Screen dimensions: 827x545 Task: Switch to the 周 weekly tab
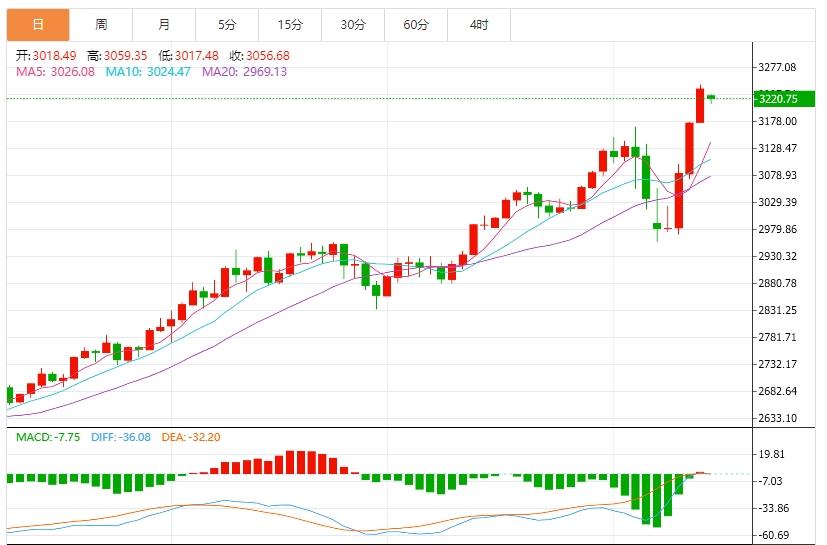[x=101, y=24]
